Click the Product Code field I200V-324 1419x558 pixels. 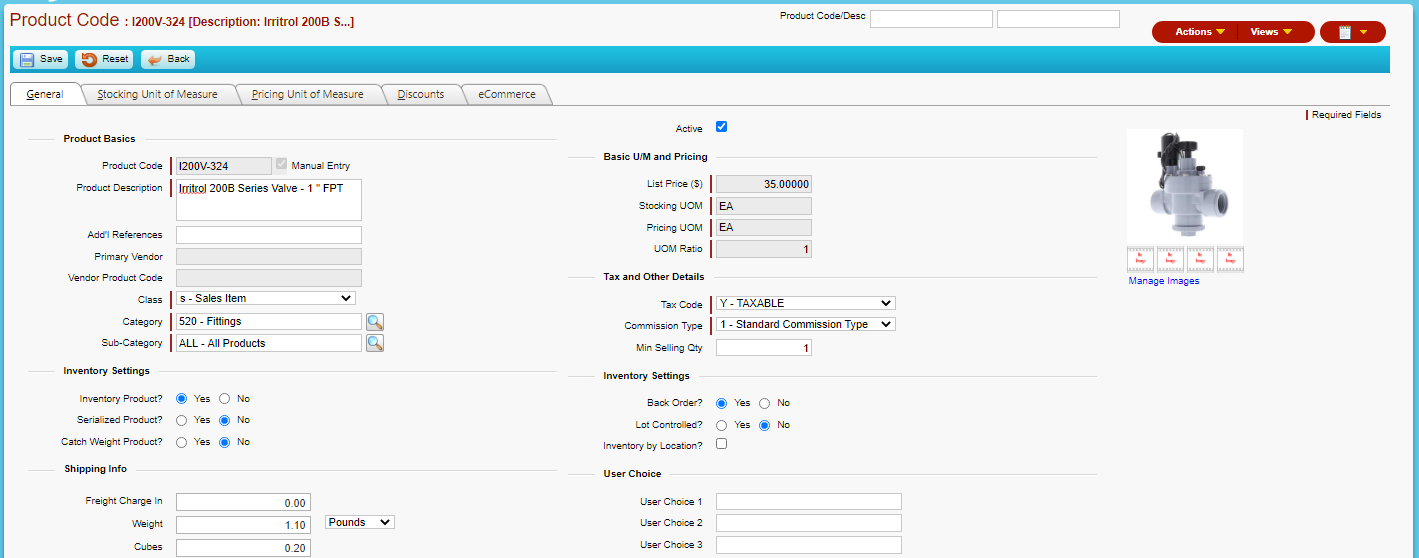click(x=224, y=166)
